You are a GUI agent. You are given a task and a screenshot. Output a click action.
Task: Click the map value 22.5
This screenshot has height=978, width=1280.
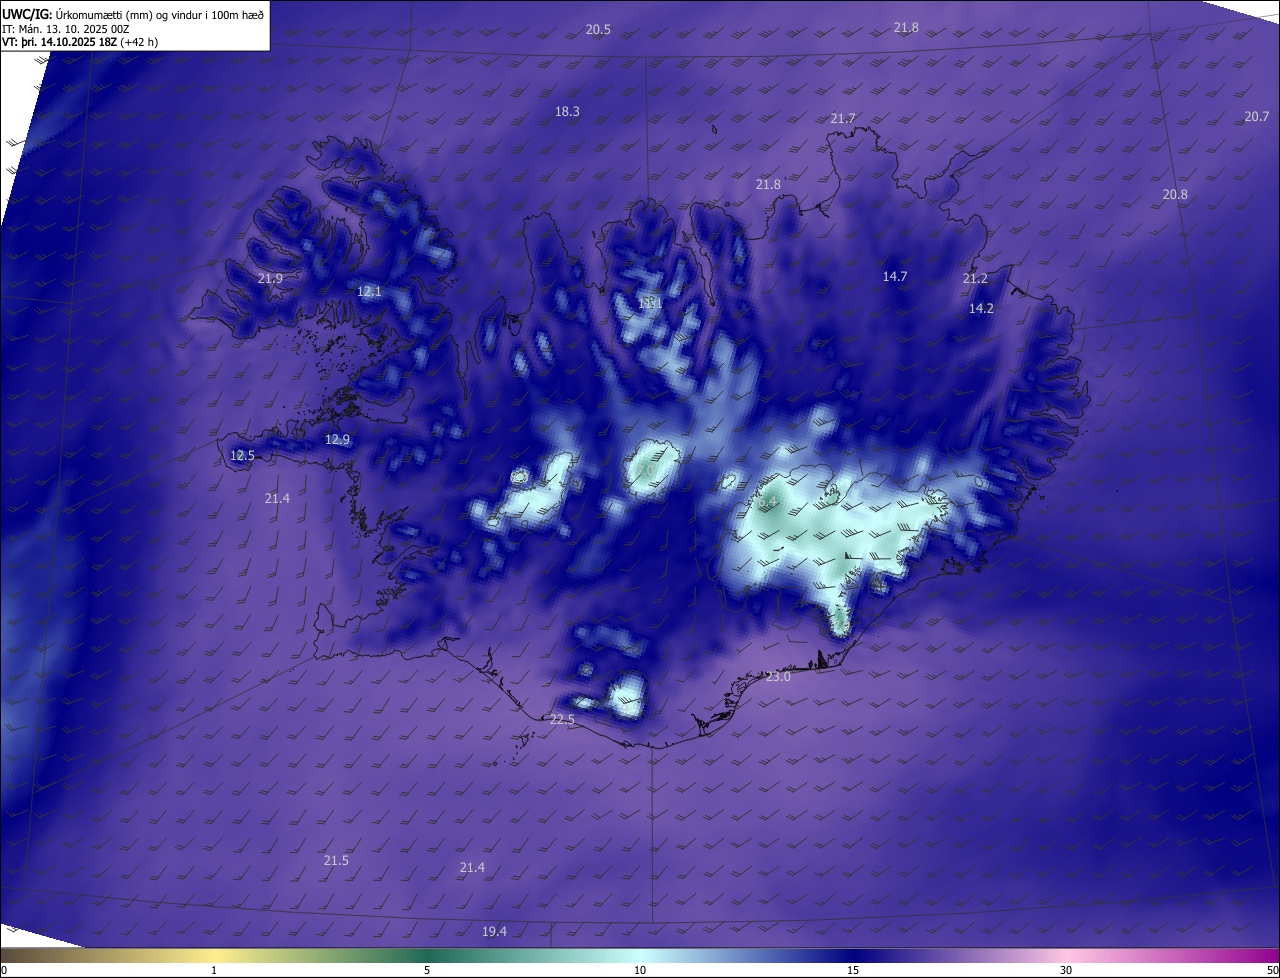(562, 720)
